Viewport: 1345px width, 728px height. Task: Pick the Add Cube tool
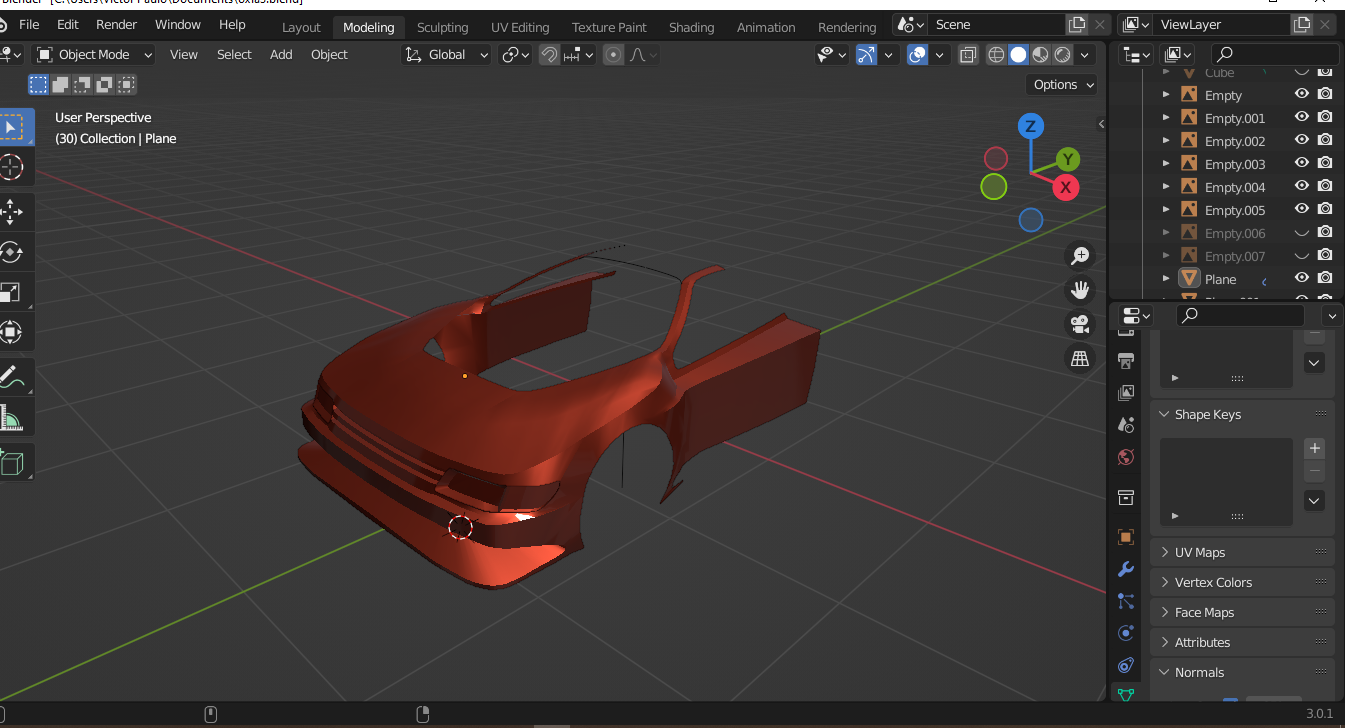13,462
